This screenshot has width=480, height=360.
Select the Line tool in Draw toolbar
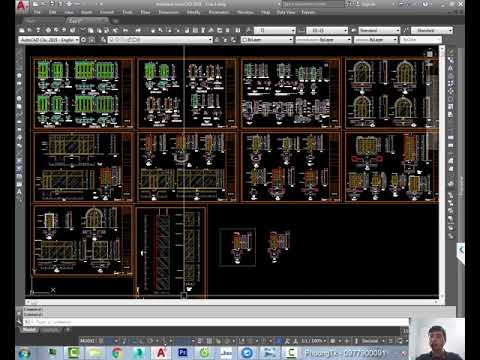19,53
